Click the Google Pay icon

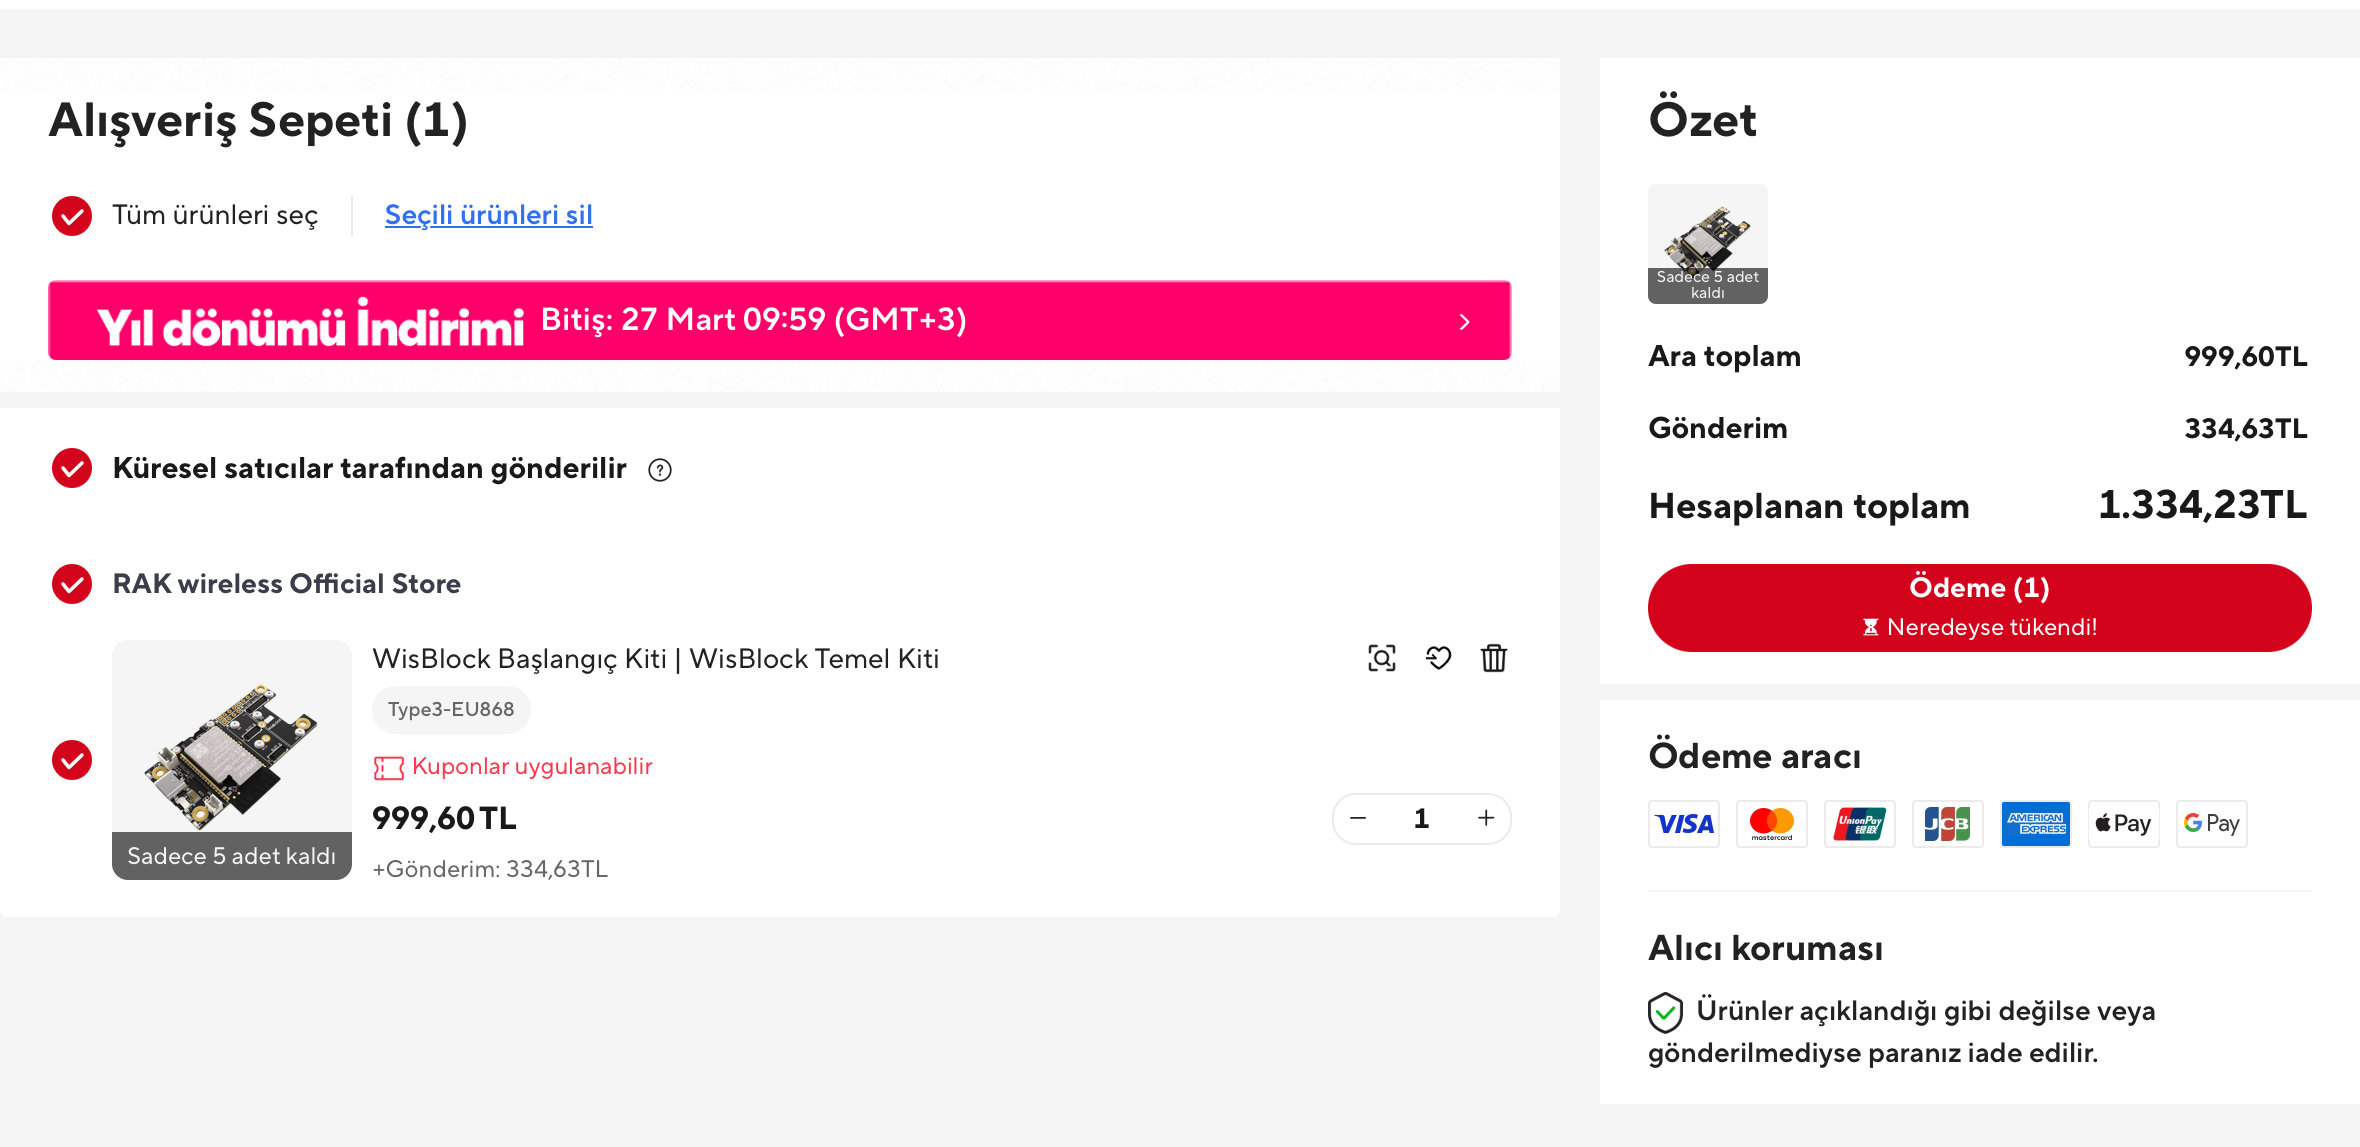pyautogui.click(x=2212, y=824)
